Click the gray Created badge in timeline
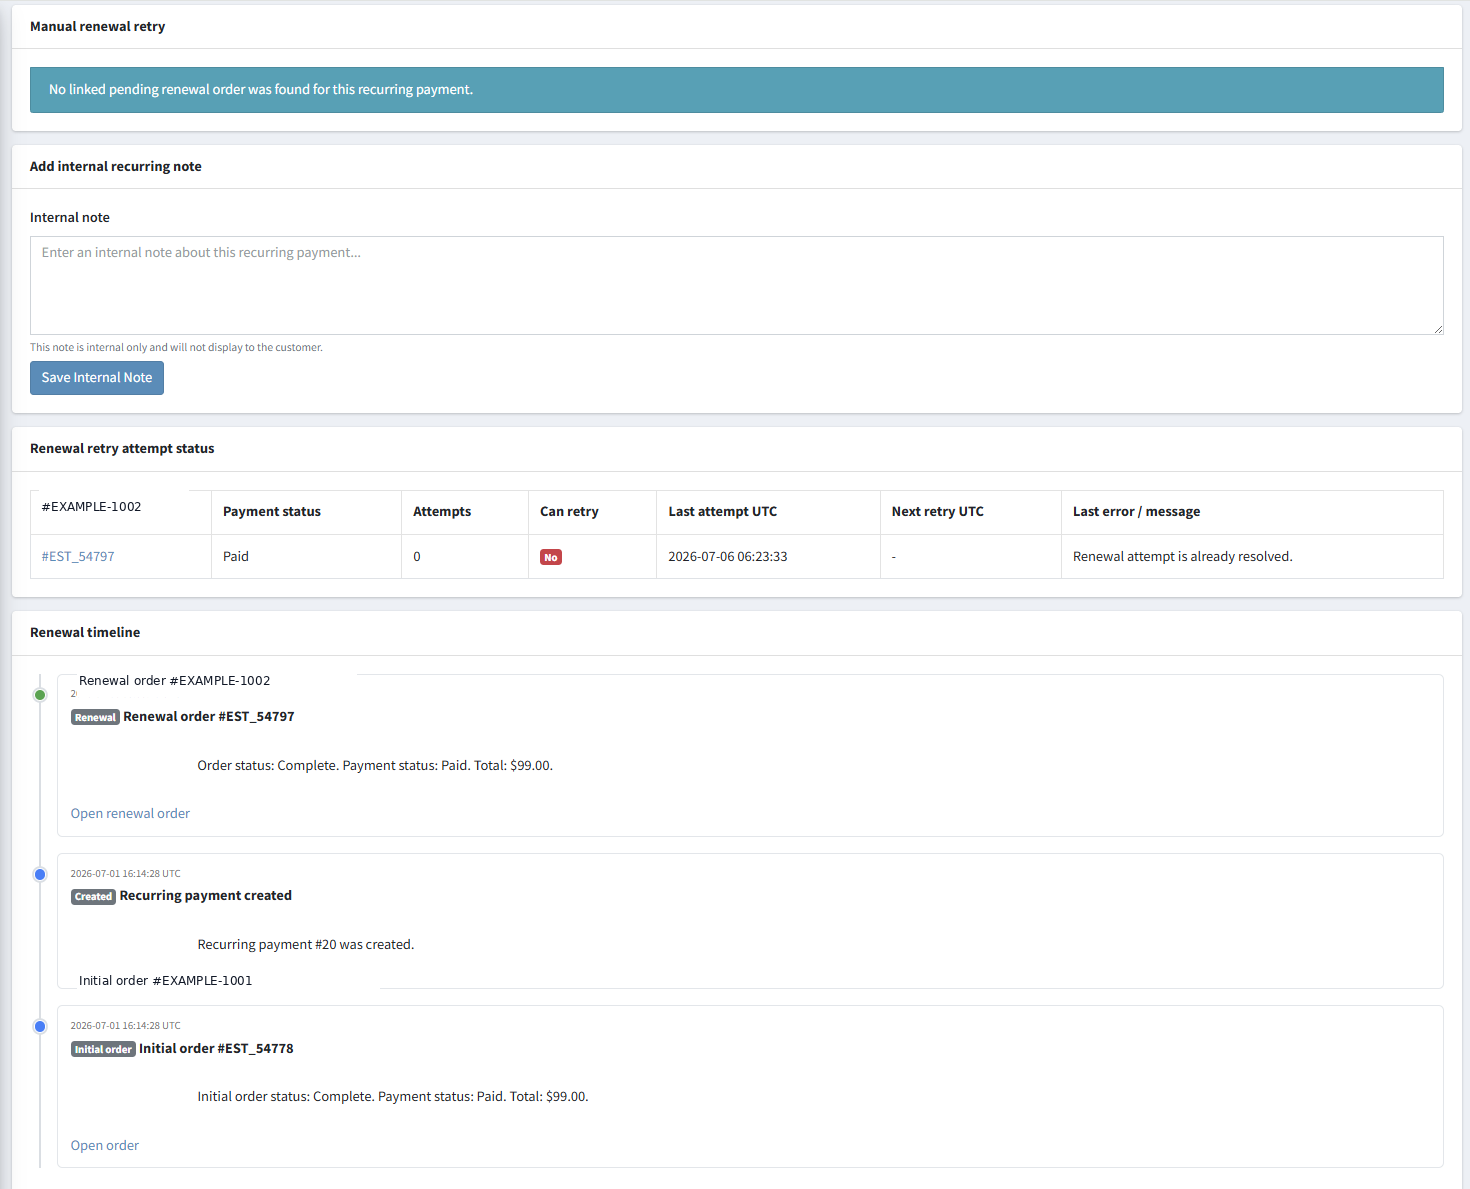Viewport: 1470px width, 1189px height. click(93, 896)
